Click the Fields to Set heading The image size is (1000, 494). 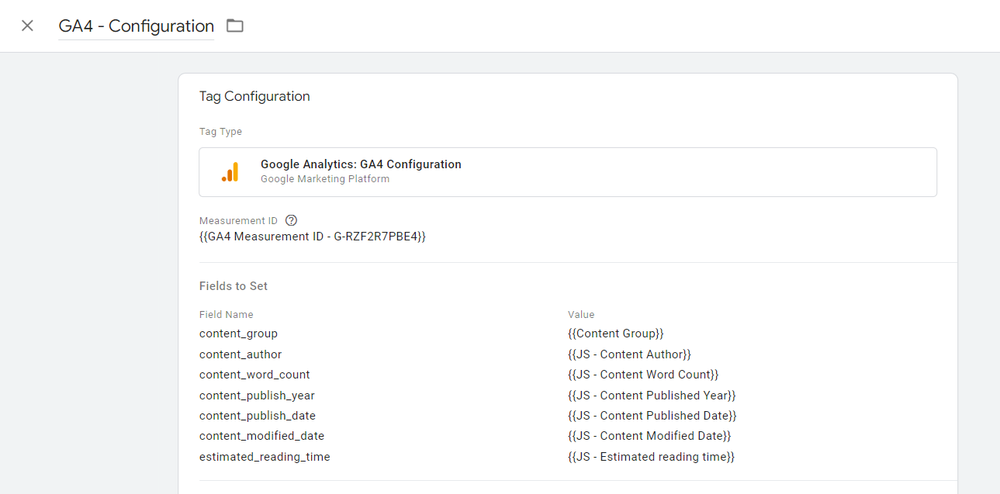pyautogui.click(x=233, y=286)
